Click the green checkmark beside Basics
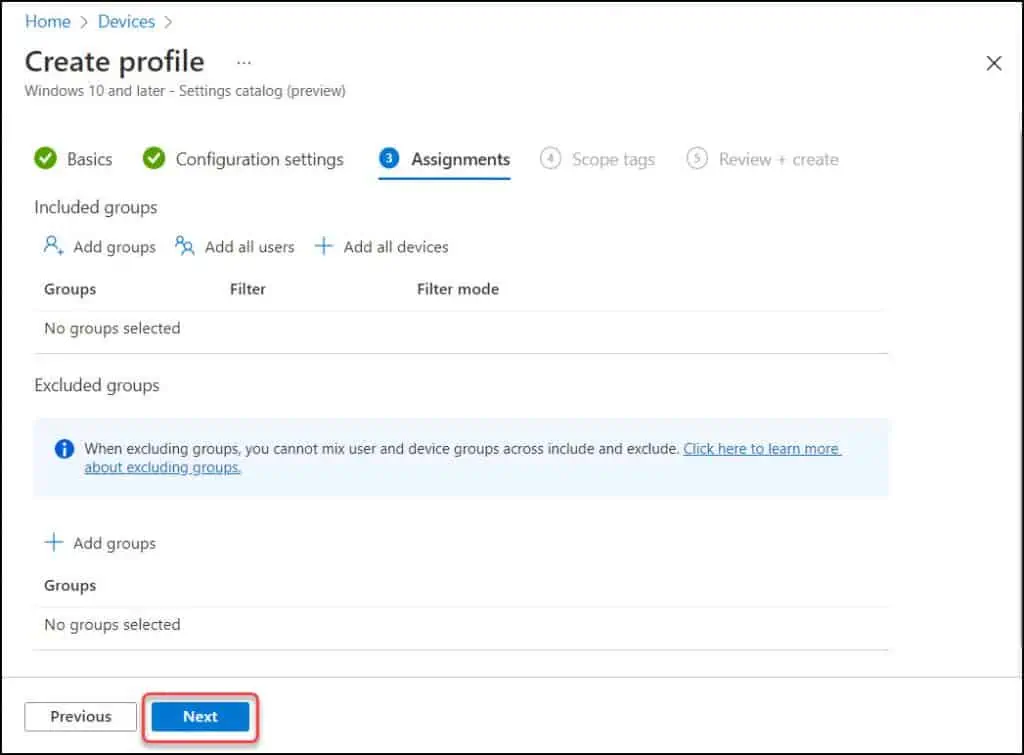This screenshot has height=755, width=1024. click(46, 158)
